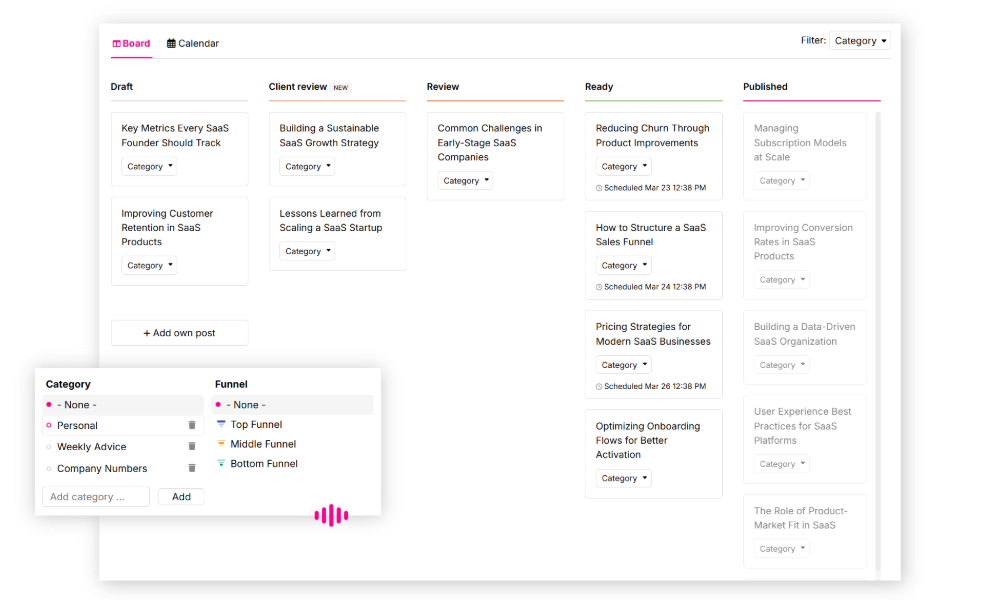Switch to the Calendar tab

coord(193,44)
